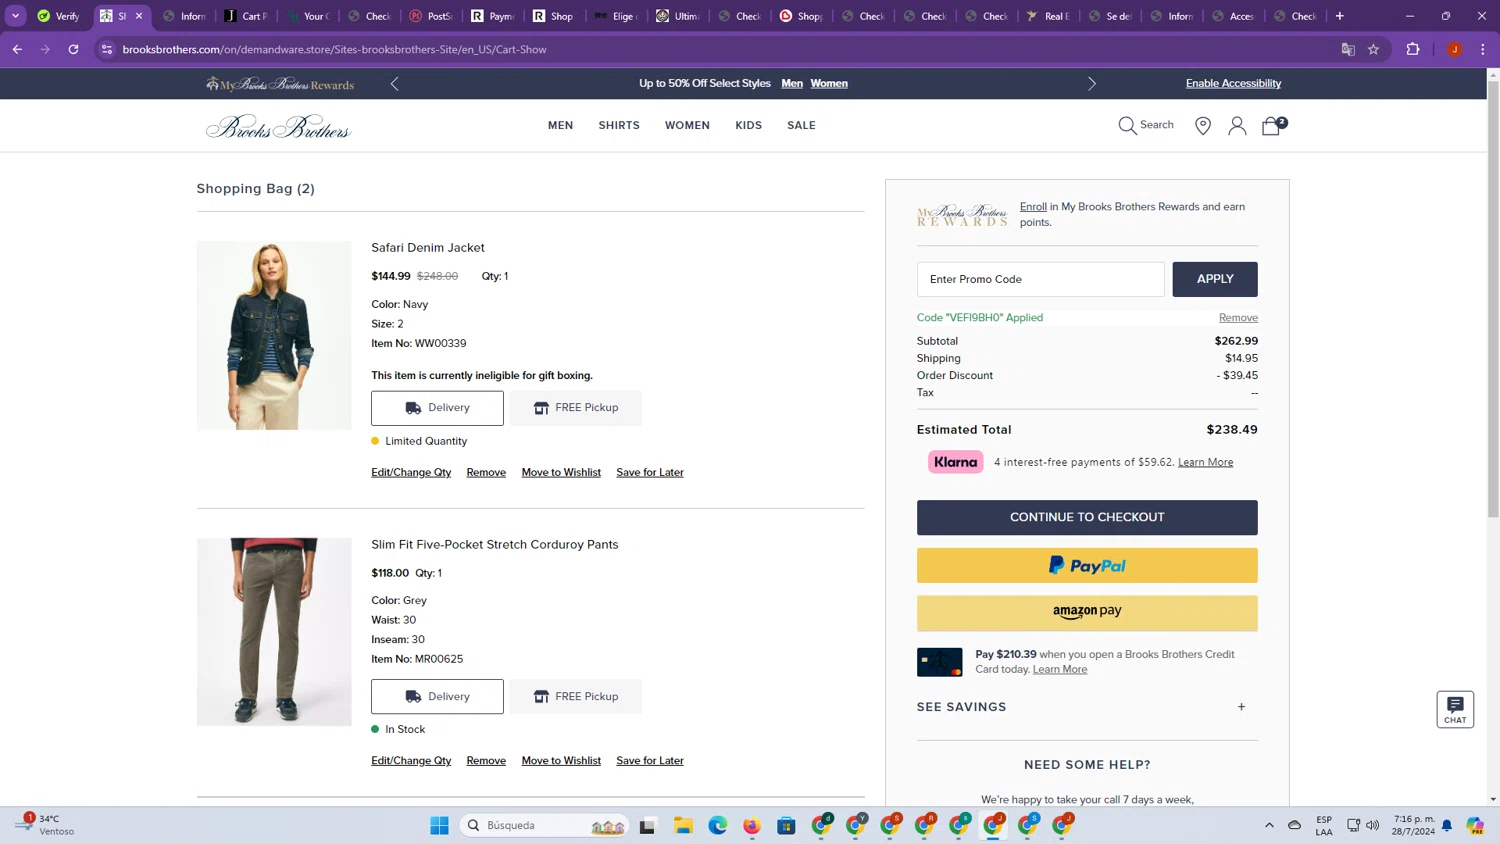Open the store locator pin icon

[x=1203, y=125]
